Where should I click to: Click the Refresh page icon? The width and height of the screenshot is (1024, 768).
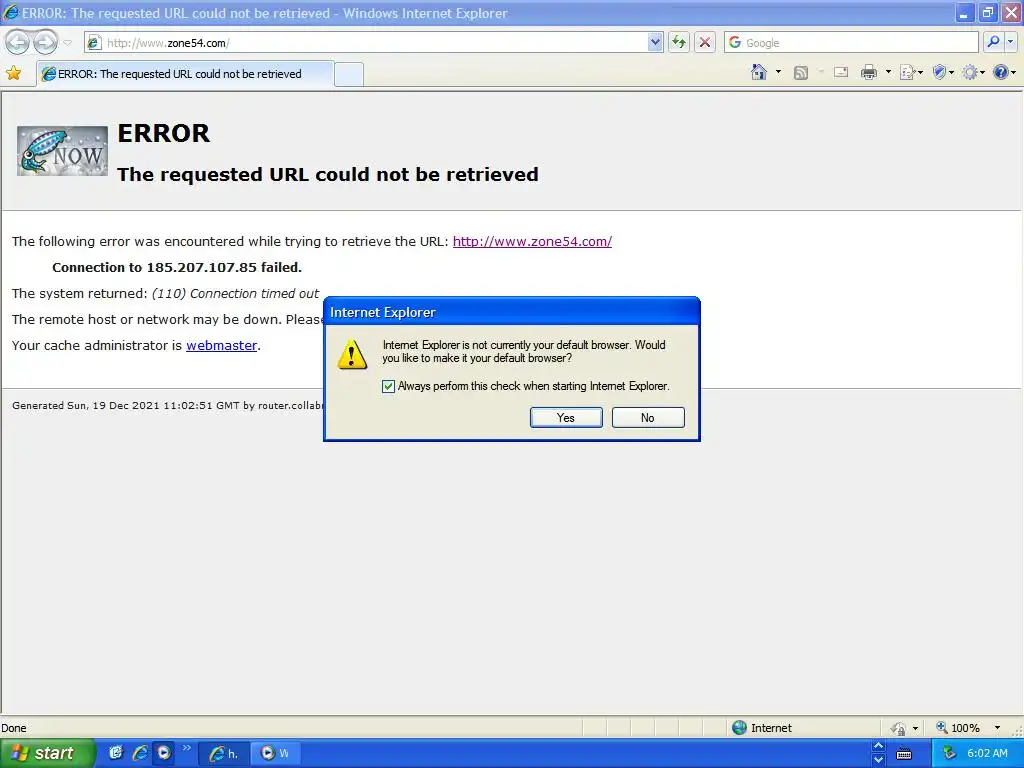pyautogui.click(x=679, y=42)
